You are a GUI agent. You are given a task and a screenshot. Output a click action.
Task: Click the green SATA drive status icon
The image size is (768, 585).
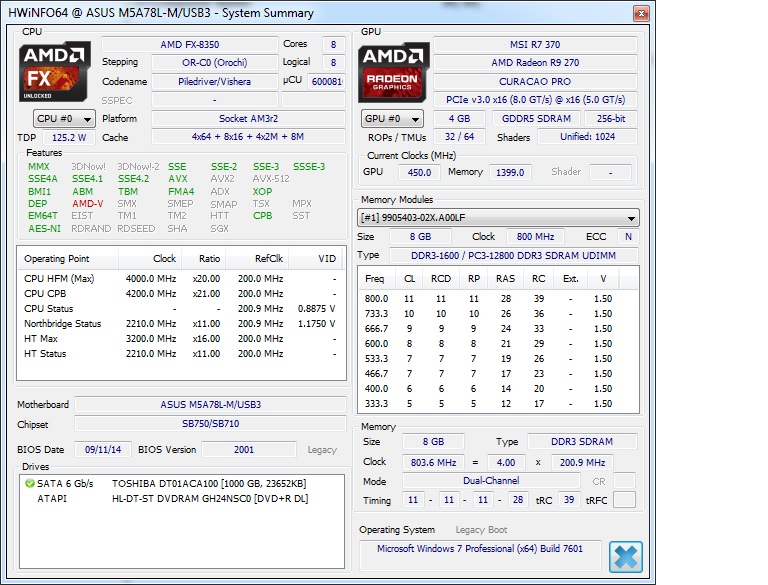[x=29, y=484]
